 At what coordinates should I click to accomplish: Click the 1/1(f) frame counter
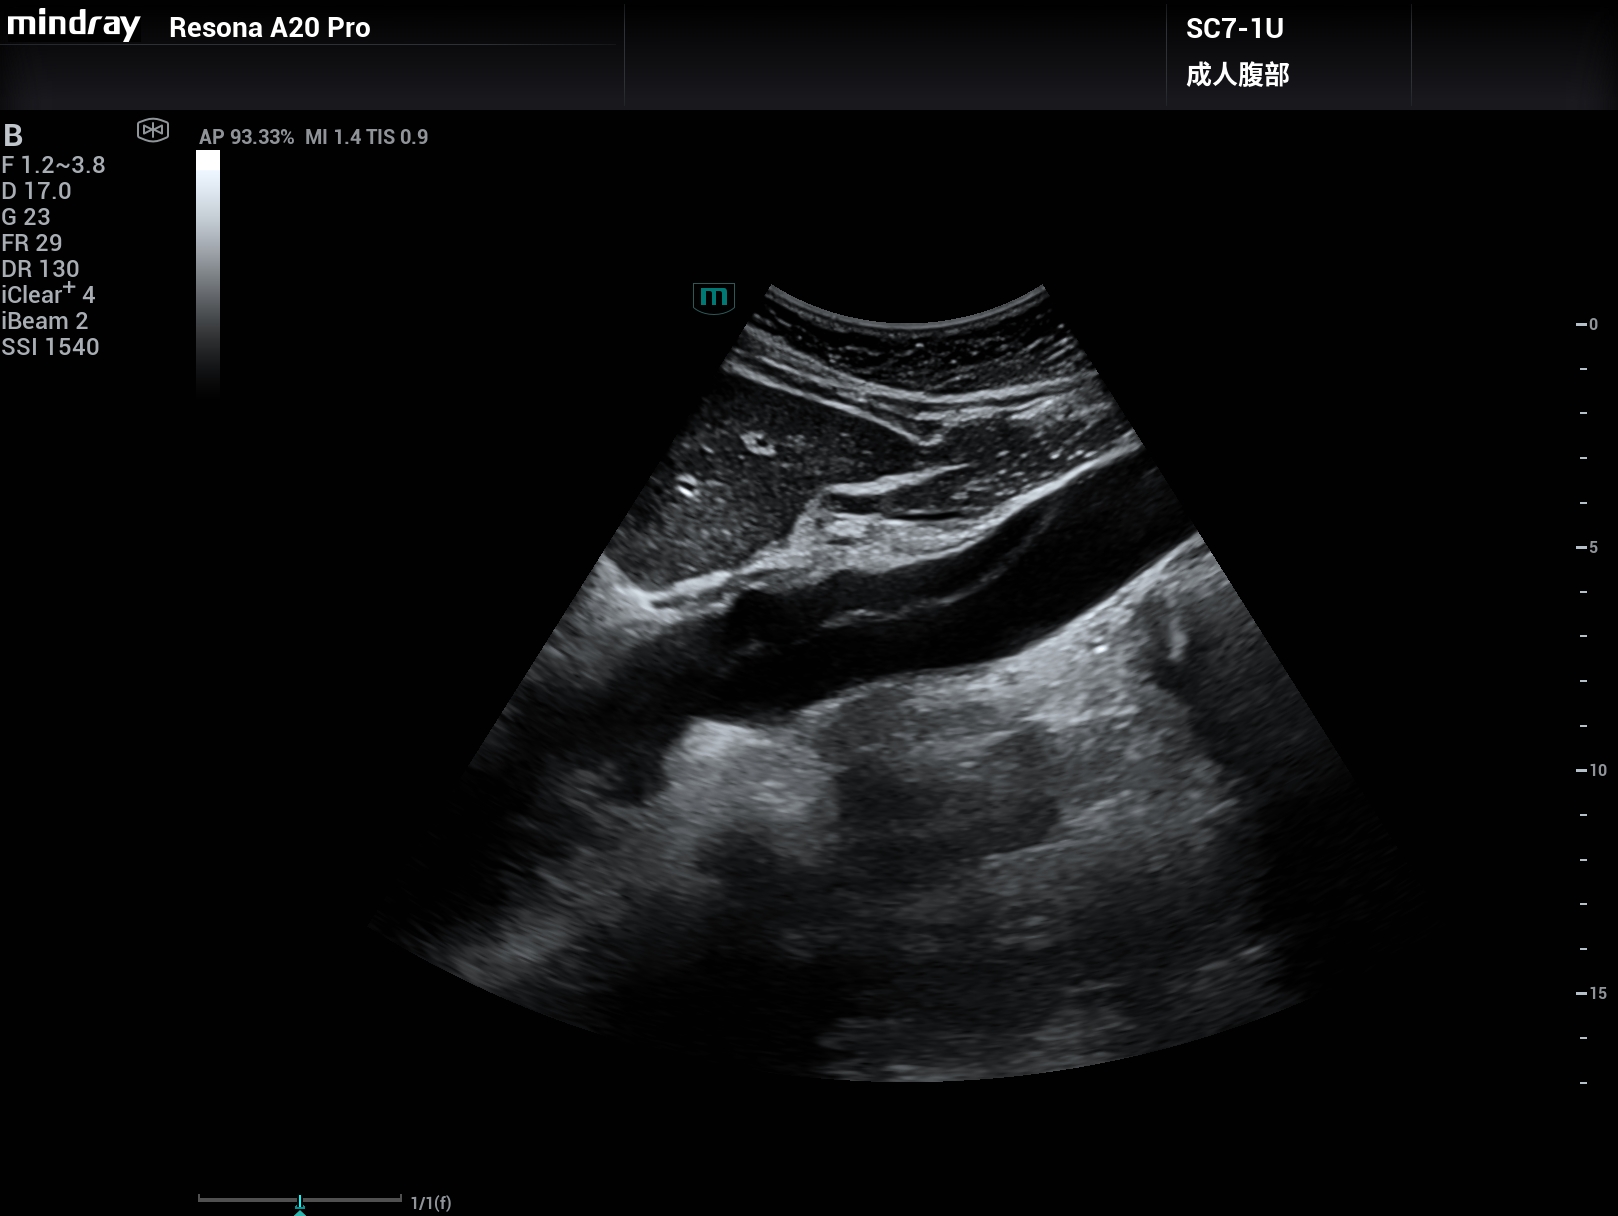click(x=431, y=1203)
